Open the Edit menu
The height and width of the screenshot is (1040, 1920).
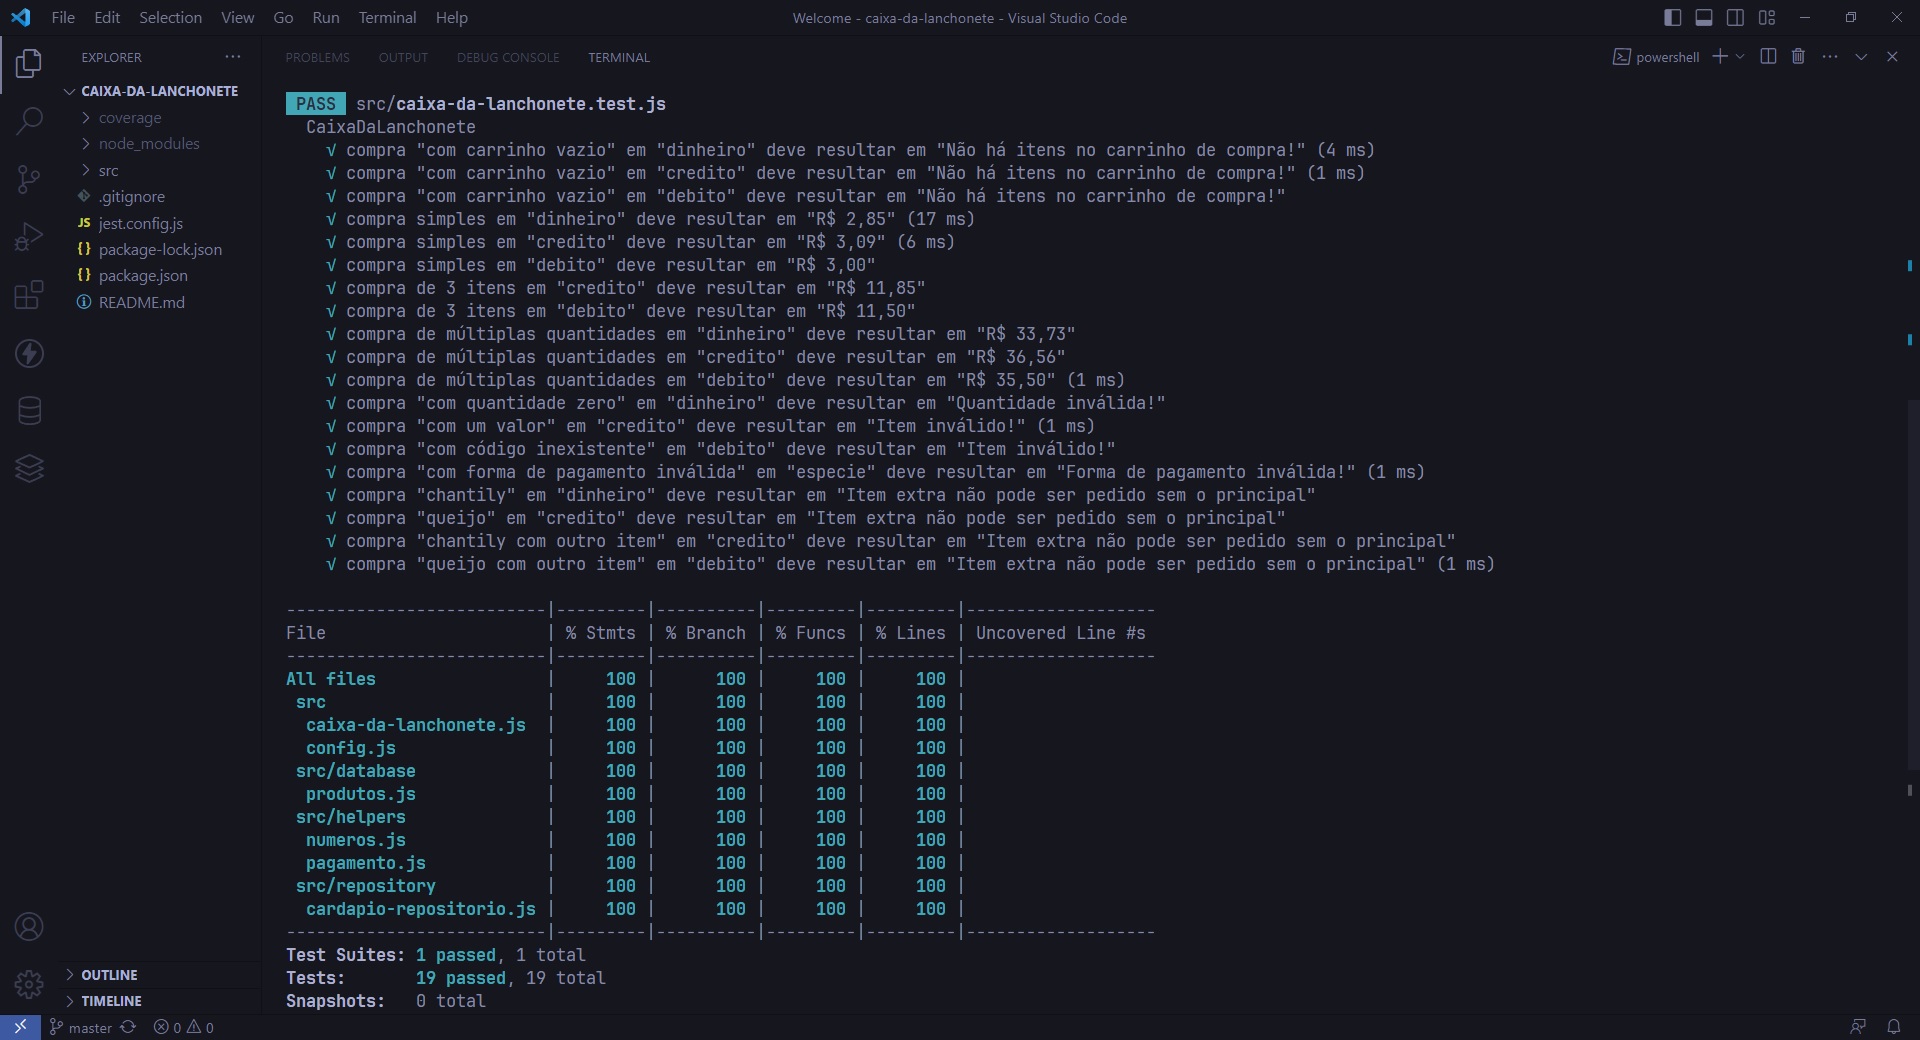[107, 18]
